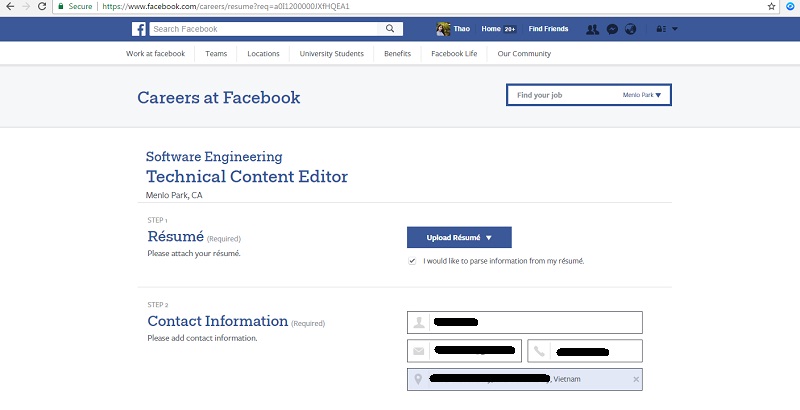Open the Messenger messages icon
This screenshot has height=410, width=800.
click(612, 29)
